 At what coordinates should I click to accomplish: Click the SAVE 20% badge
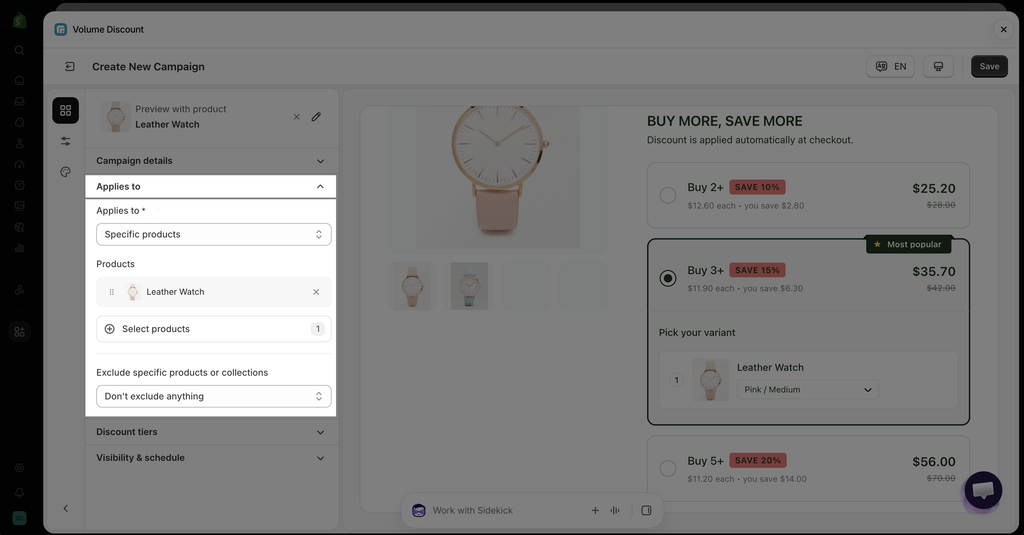pyautogui.click(x=758, y=461)
